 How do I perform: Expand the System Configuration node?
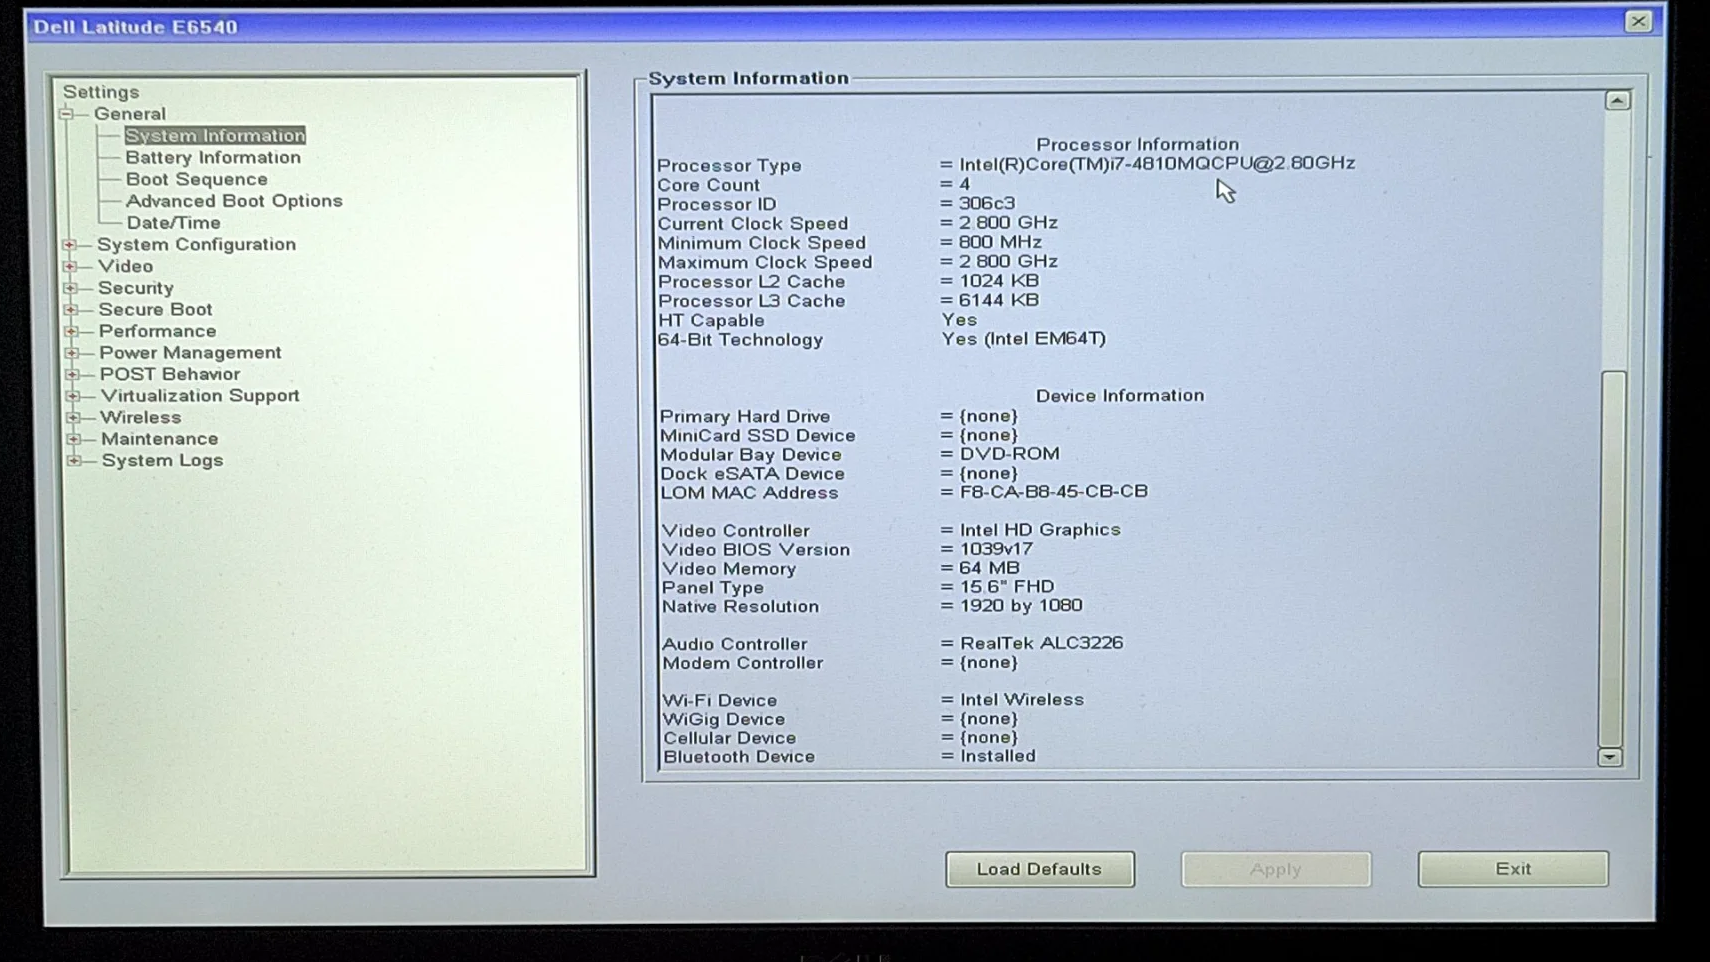coord(69,245)
